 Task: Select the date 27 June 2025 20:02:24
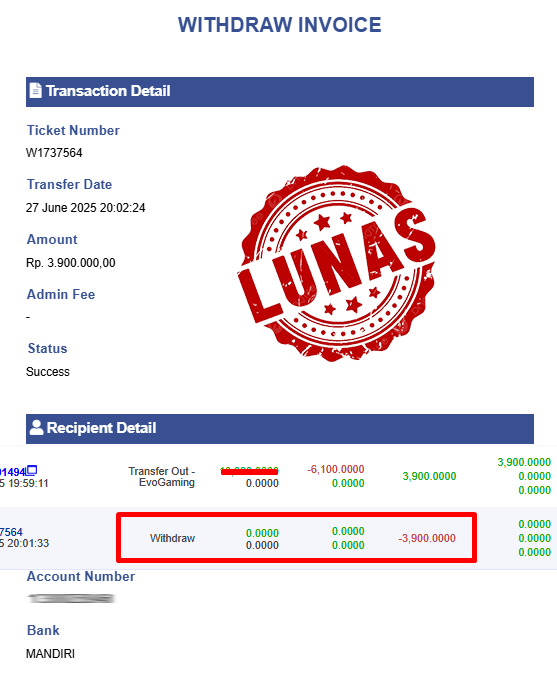85,208
